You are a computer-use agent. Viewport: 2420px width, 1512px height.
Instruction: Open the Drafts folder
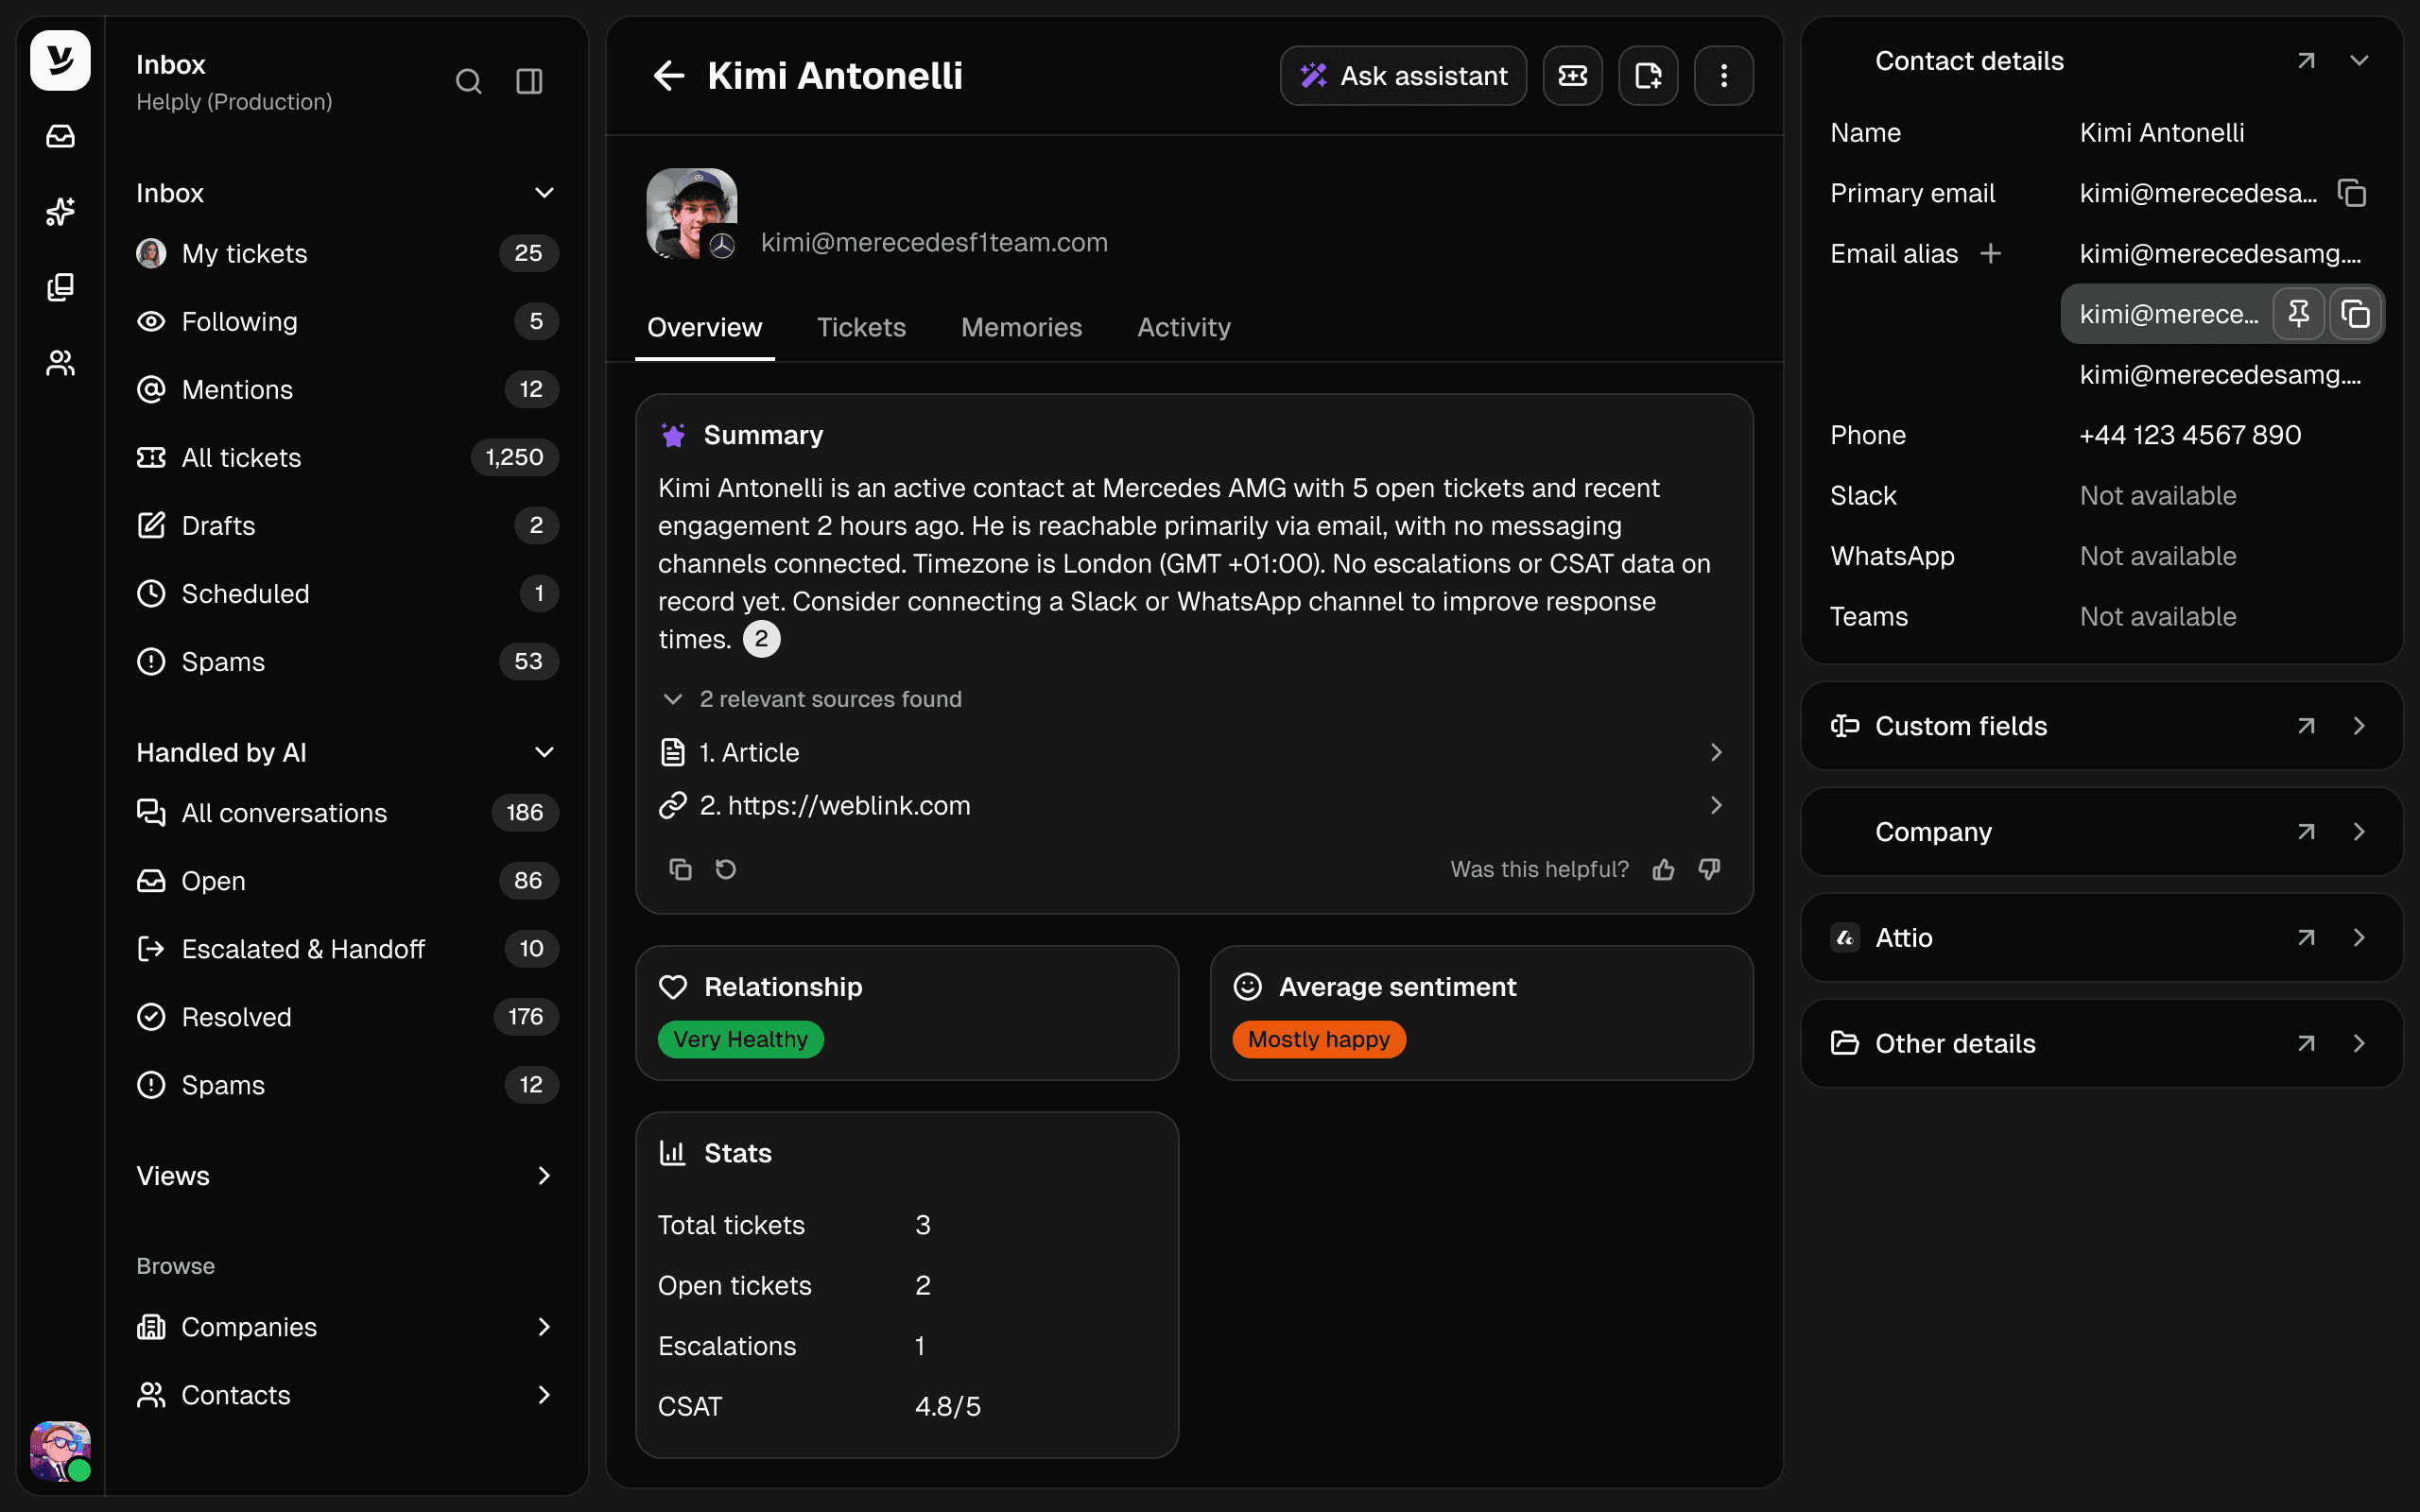(x=347, y=525)
